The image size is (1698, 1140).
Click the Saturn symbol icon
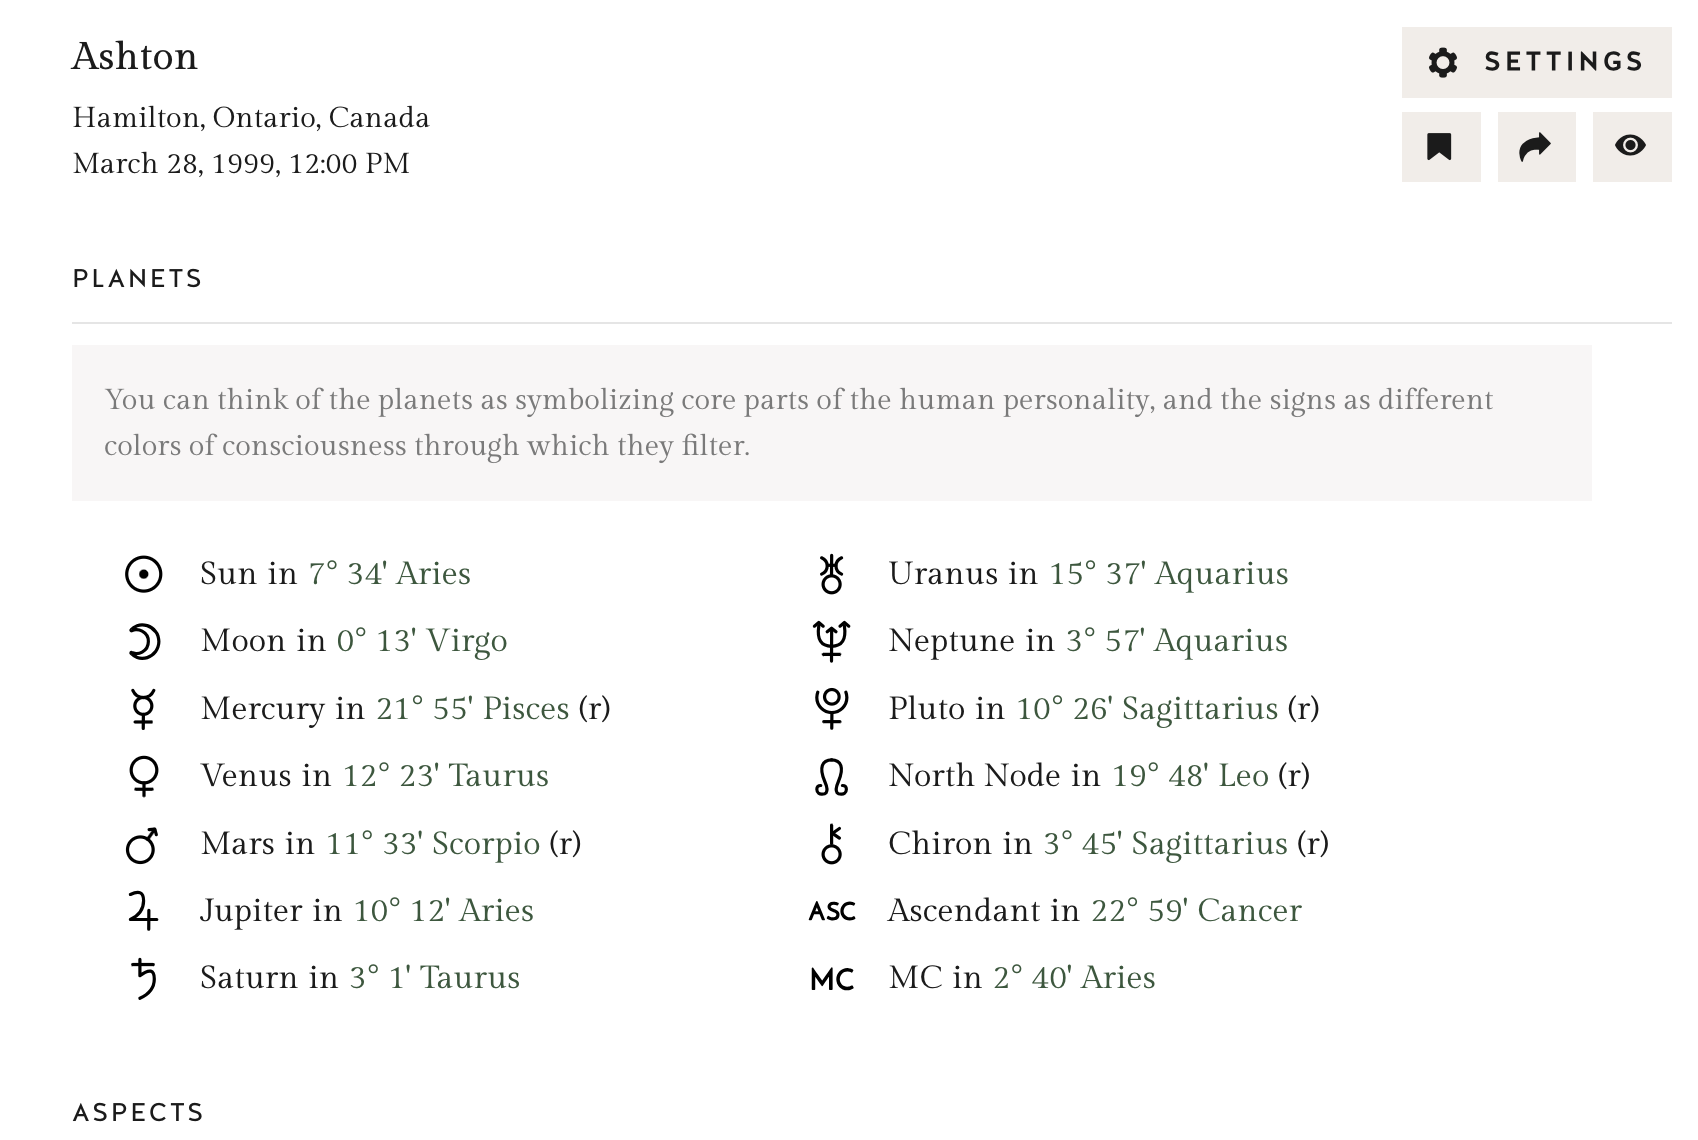pos(144,978)
